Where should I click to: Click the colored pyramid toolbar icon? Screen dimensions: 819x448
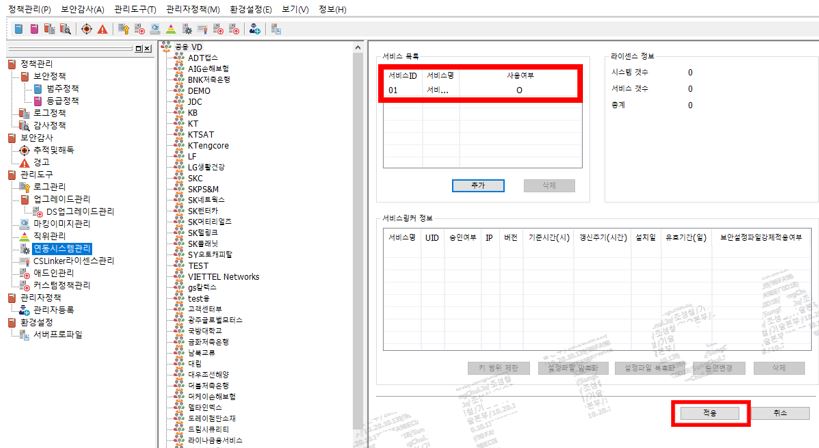[x=170, y=29]
